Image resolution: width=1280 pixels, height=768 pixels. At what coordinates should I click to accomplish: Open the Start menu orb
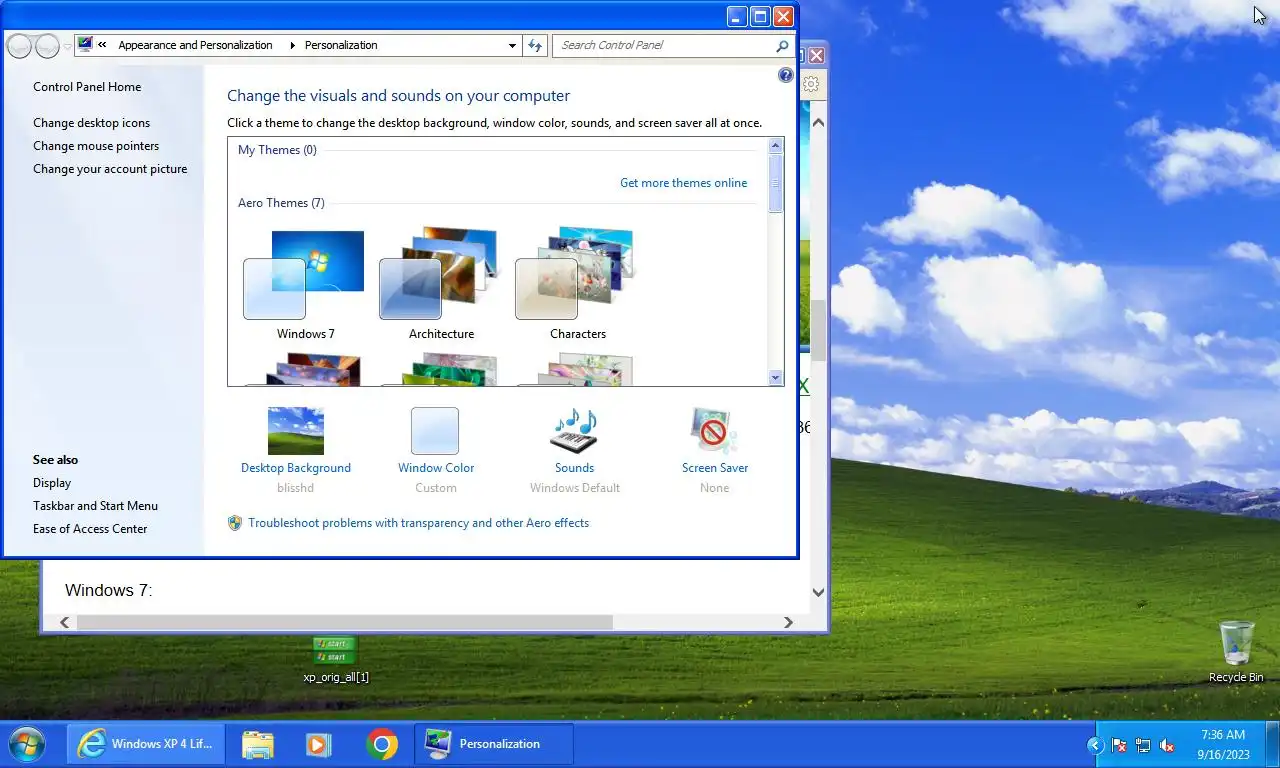tap(27, 744)
